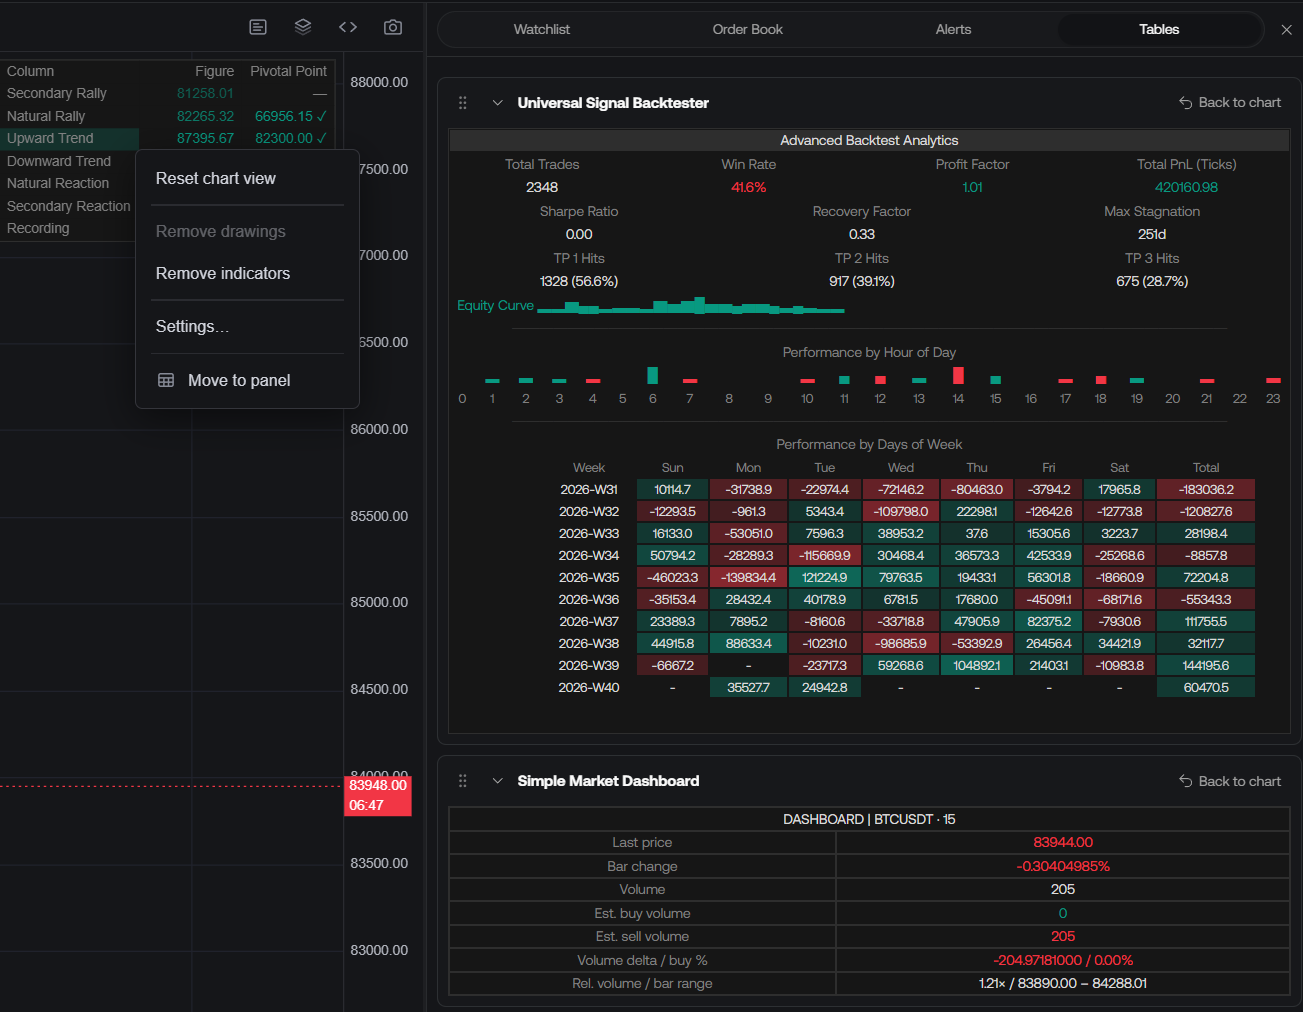The width and height of the screenshot is (1303, 1012).
Task: Select Move to panel menu entry
Action: click(247, 381)
